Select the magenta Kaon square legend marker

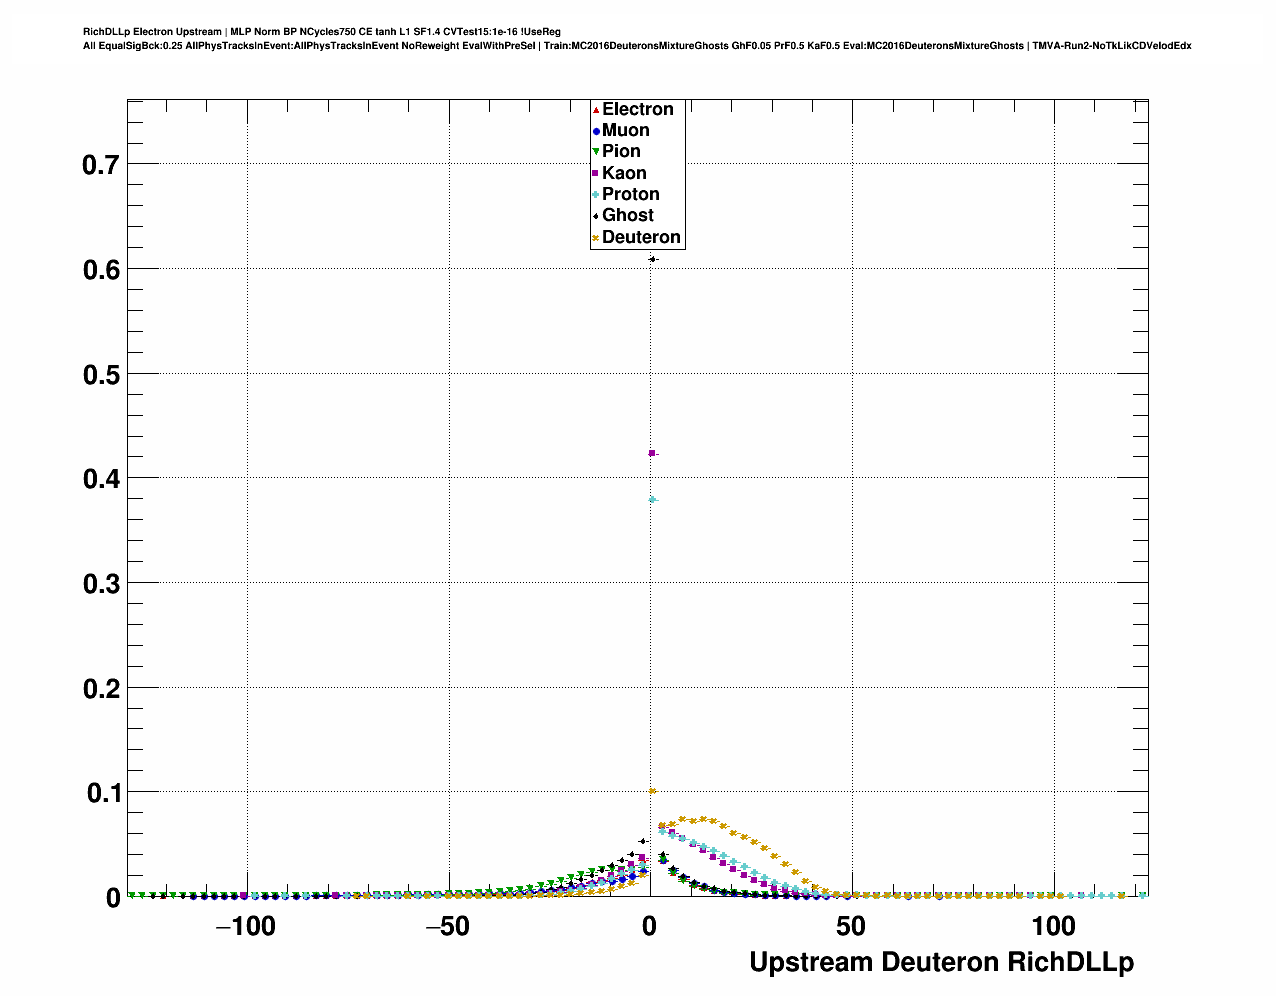(x=596, y=174)
